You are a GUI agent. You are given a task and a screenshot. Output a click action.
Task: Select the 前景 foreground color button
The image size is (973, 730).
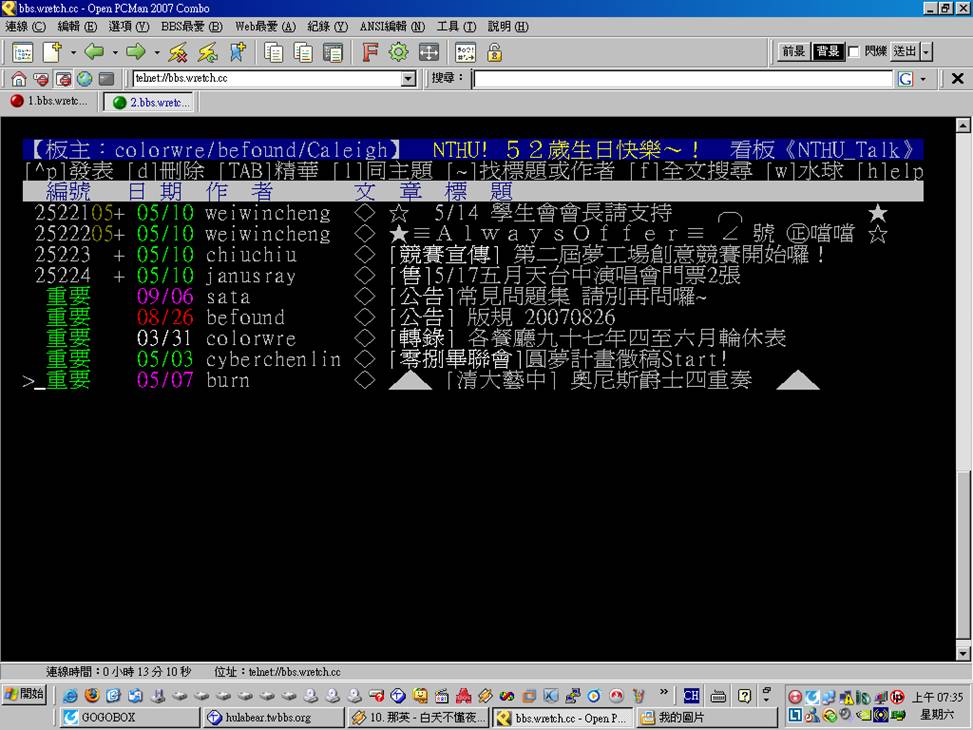tap(794, 52)
